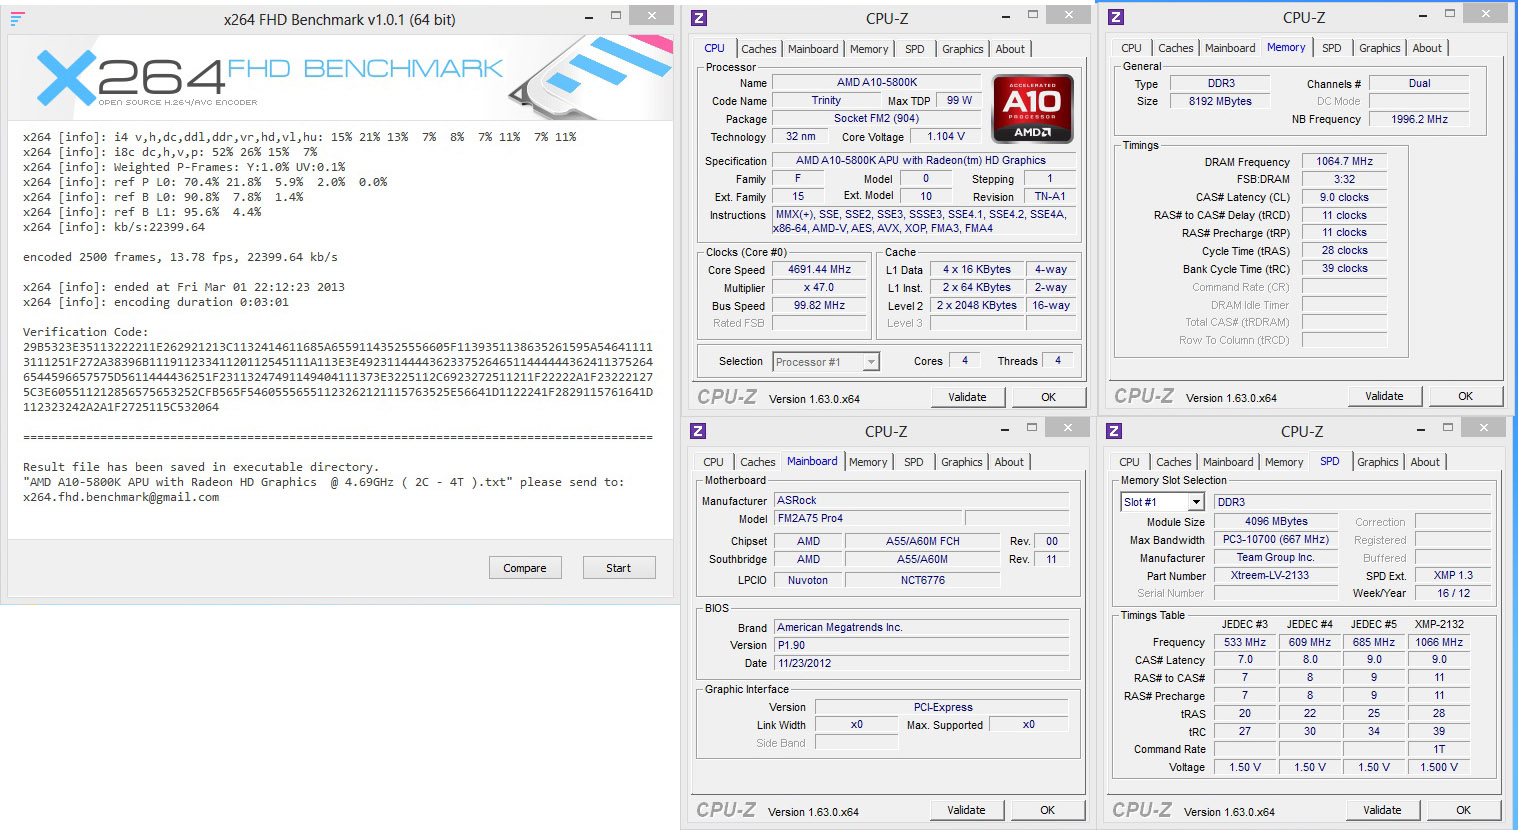Viewport: 1518px width, 830px height.
Task: Click the processor name field "AMD A10-5800K"
Action: [877, 82]
